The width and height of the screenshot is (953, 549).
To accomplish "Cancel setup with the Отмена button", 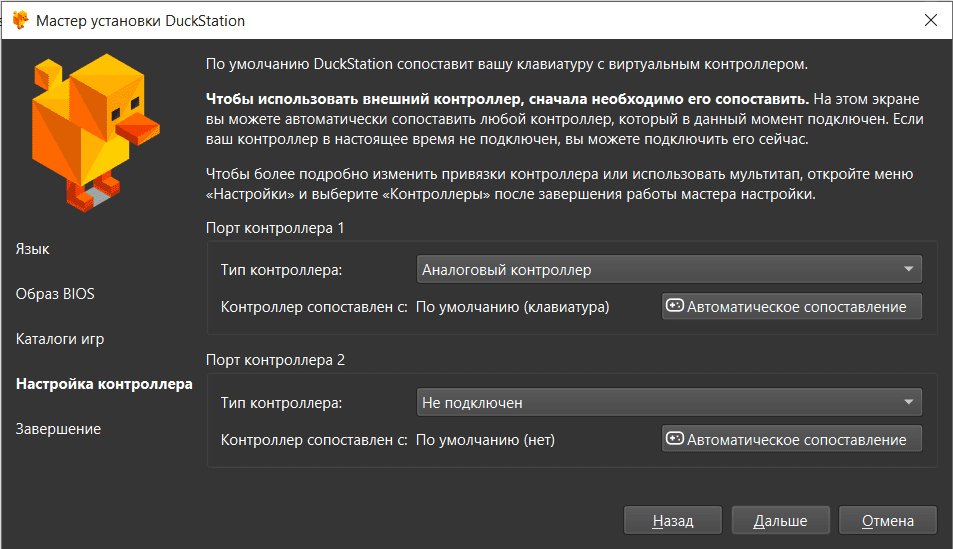I will (x=888, y=520).
